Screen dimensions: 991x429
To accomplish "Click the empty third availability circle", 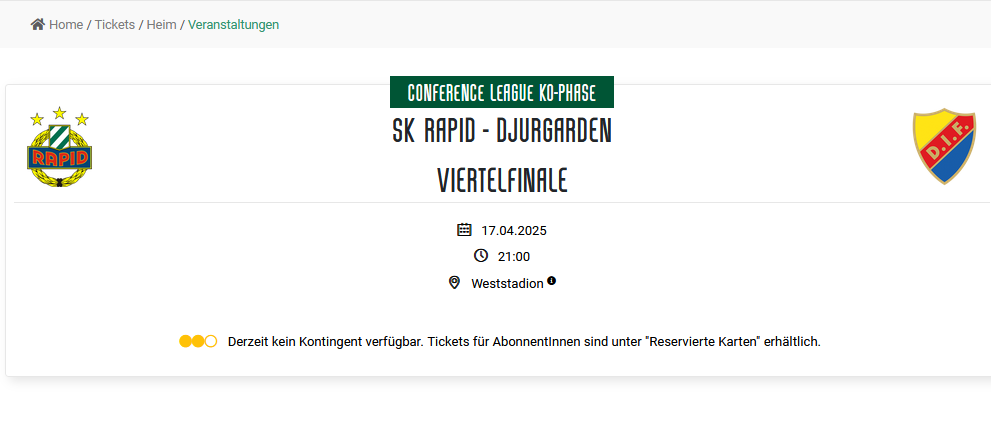I will (x=211, y=341).
